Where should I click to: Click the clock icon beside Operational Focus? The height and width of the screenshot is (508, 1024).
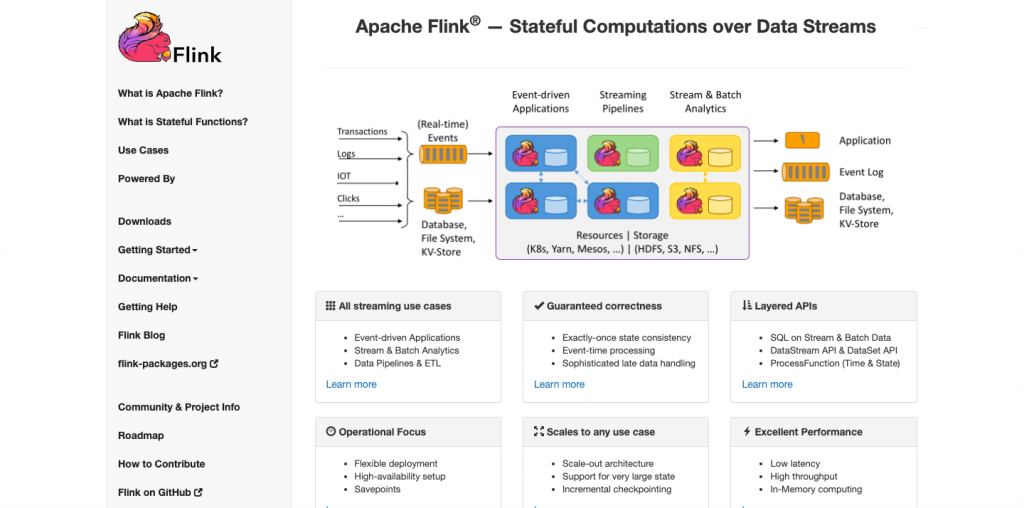330,431
